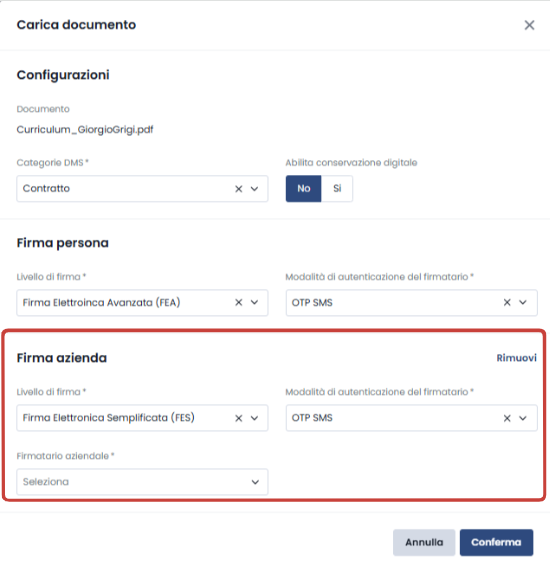Set digital conservation toggle to No
The height and width of the screenshot is (568, 550).
(303, 188)
